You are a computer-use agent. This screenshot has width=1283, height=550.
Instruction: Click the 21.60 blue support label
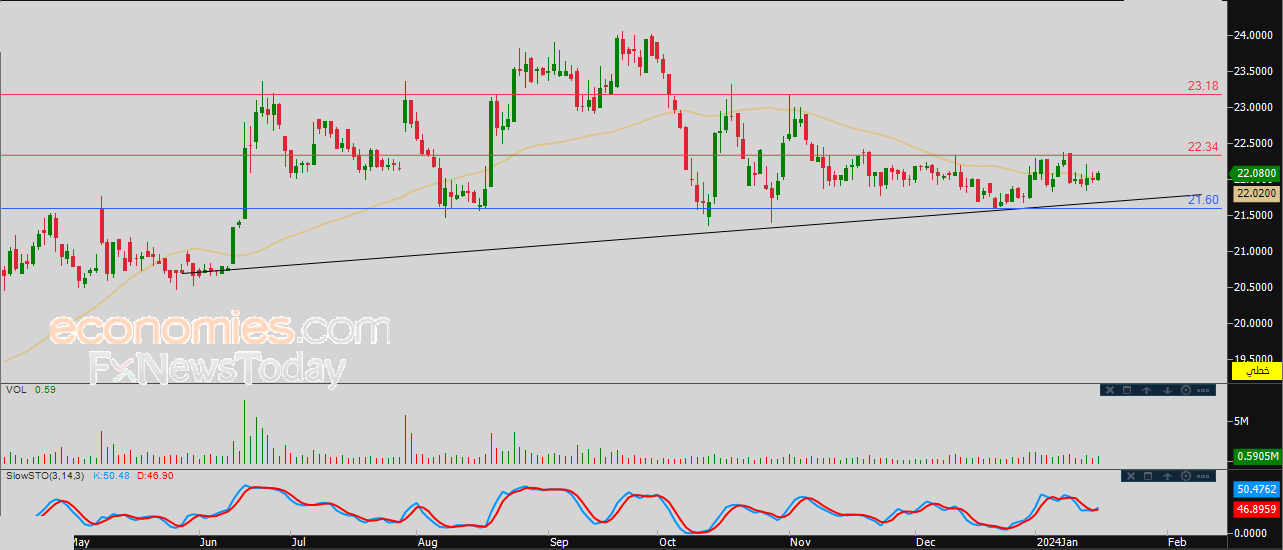(1203, 200)
